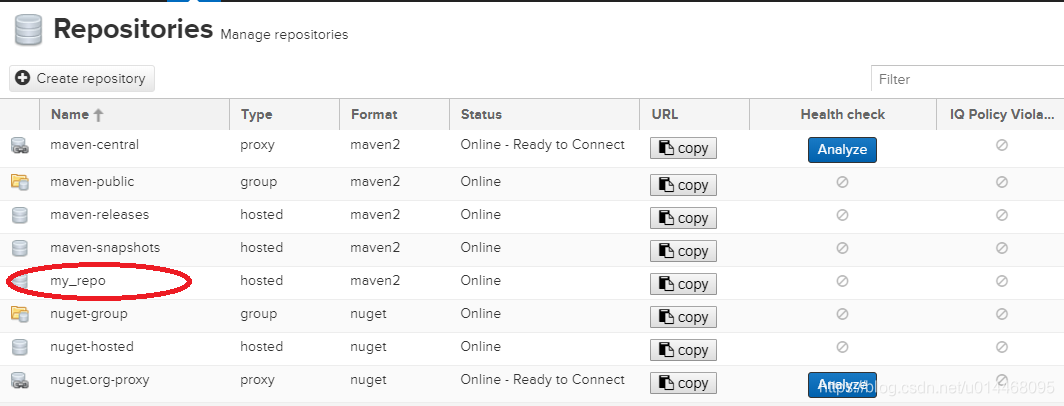
Task: Copy URL of maven-releases repository
Action: (x=683, y=218)
